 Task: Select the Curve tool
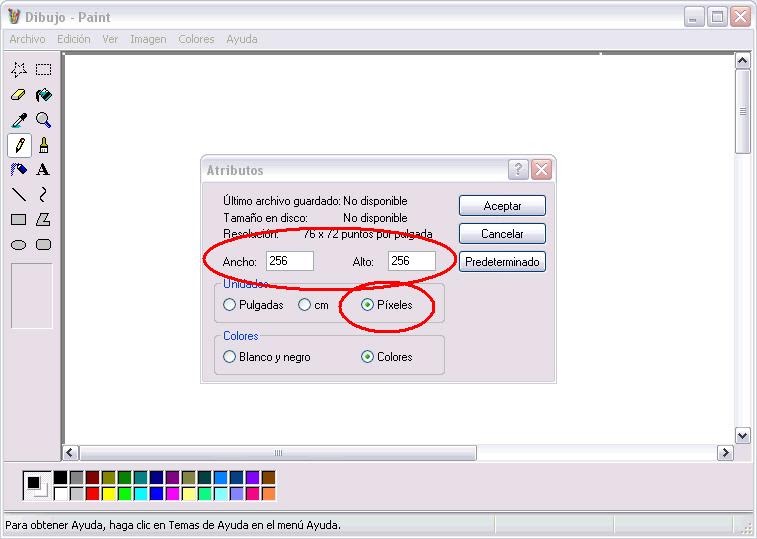pyautogui.click(x=43, y=195)
